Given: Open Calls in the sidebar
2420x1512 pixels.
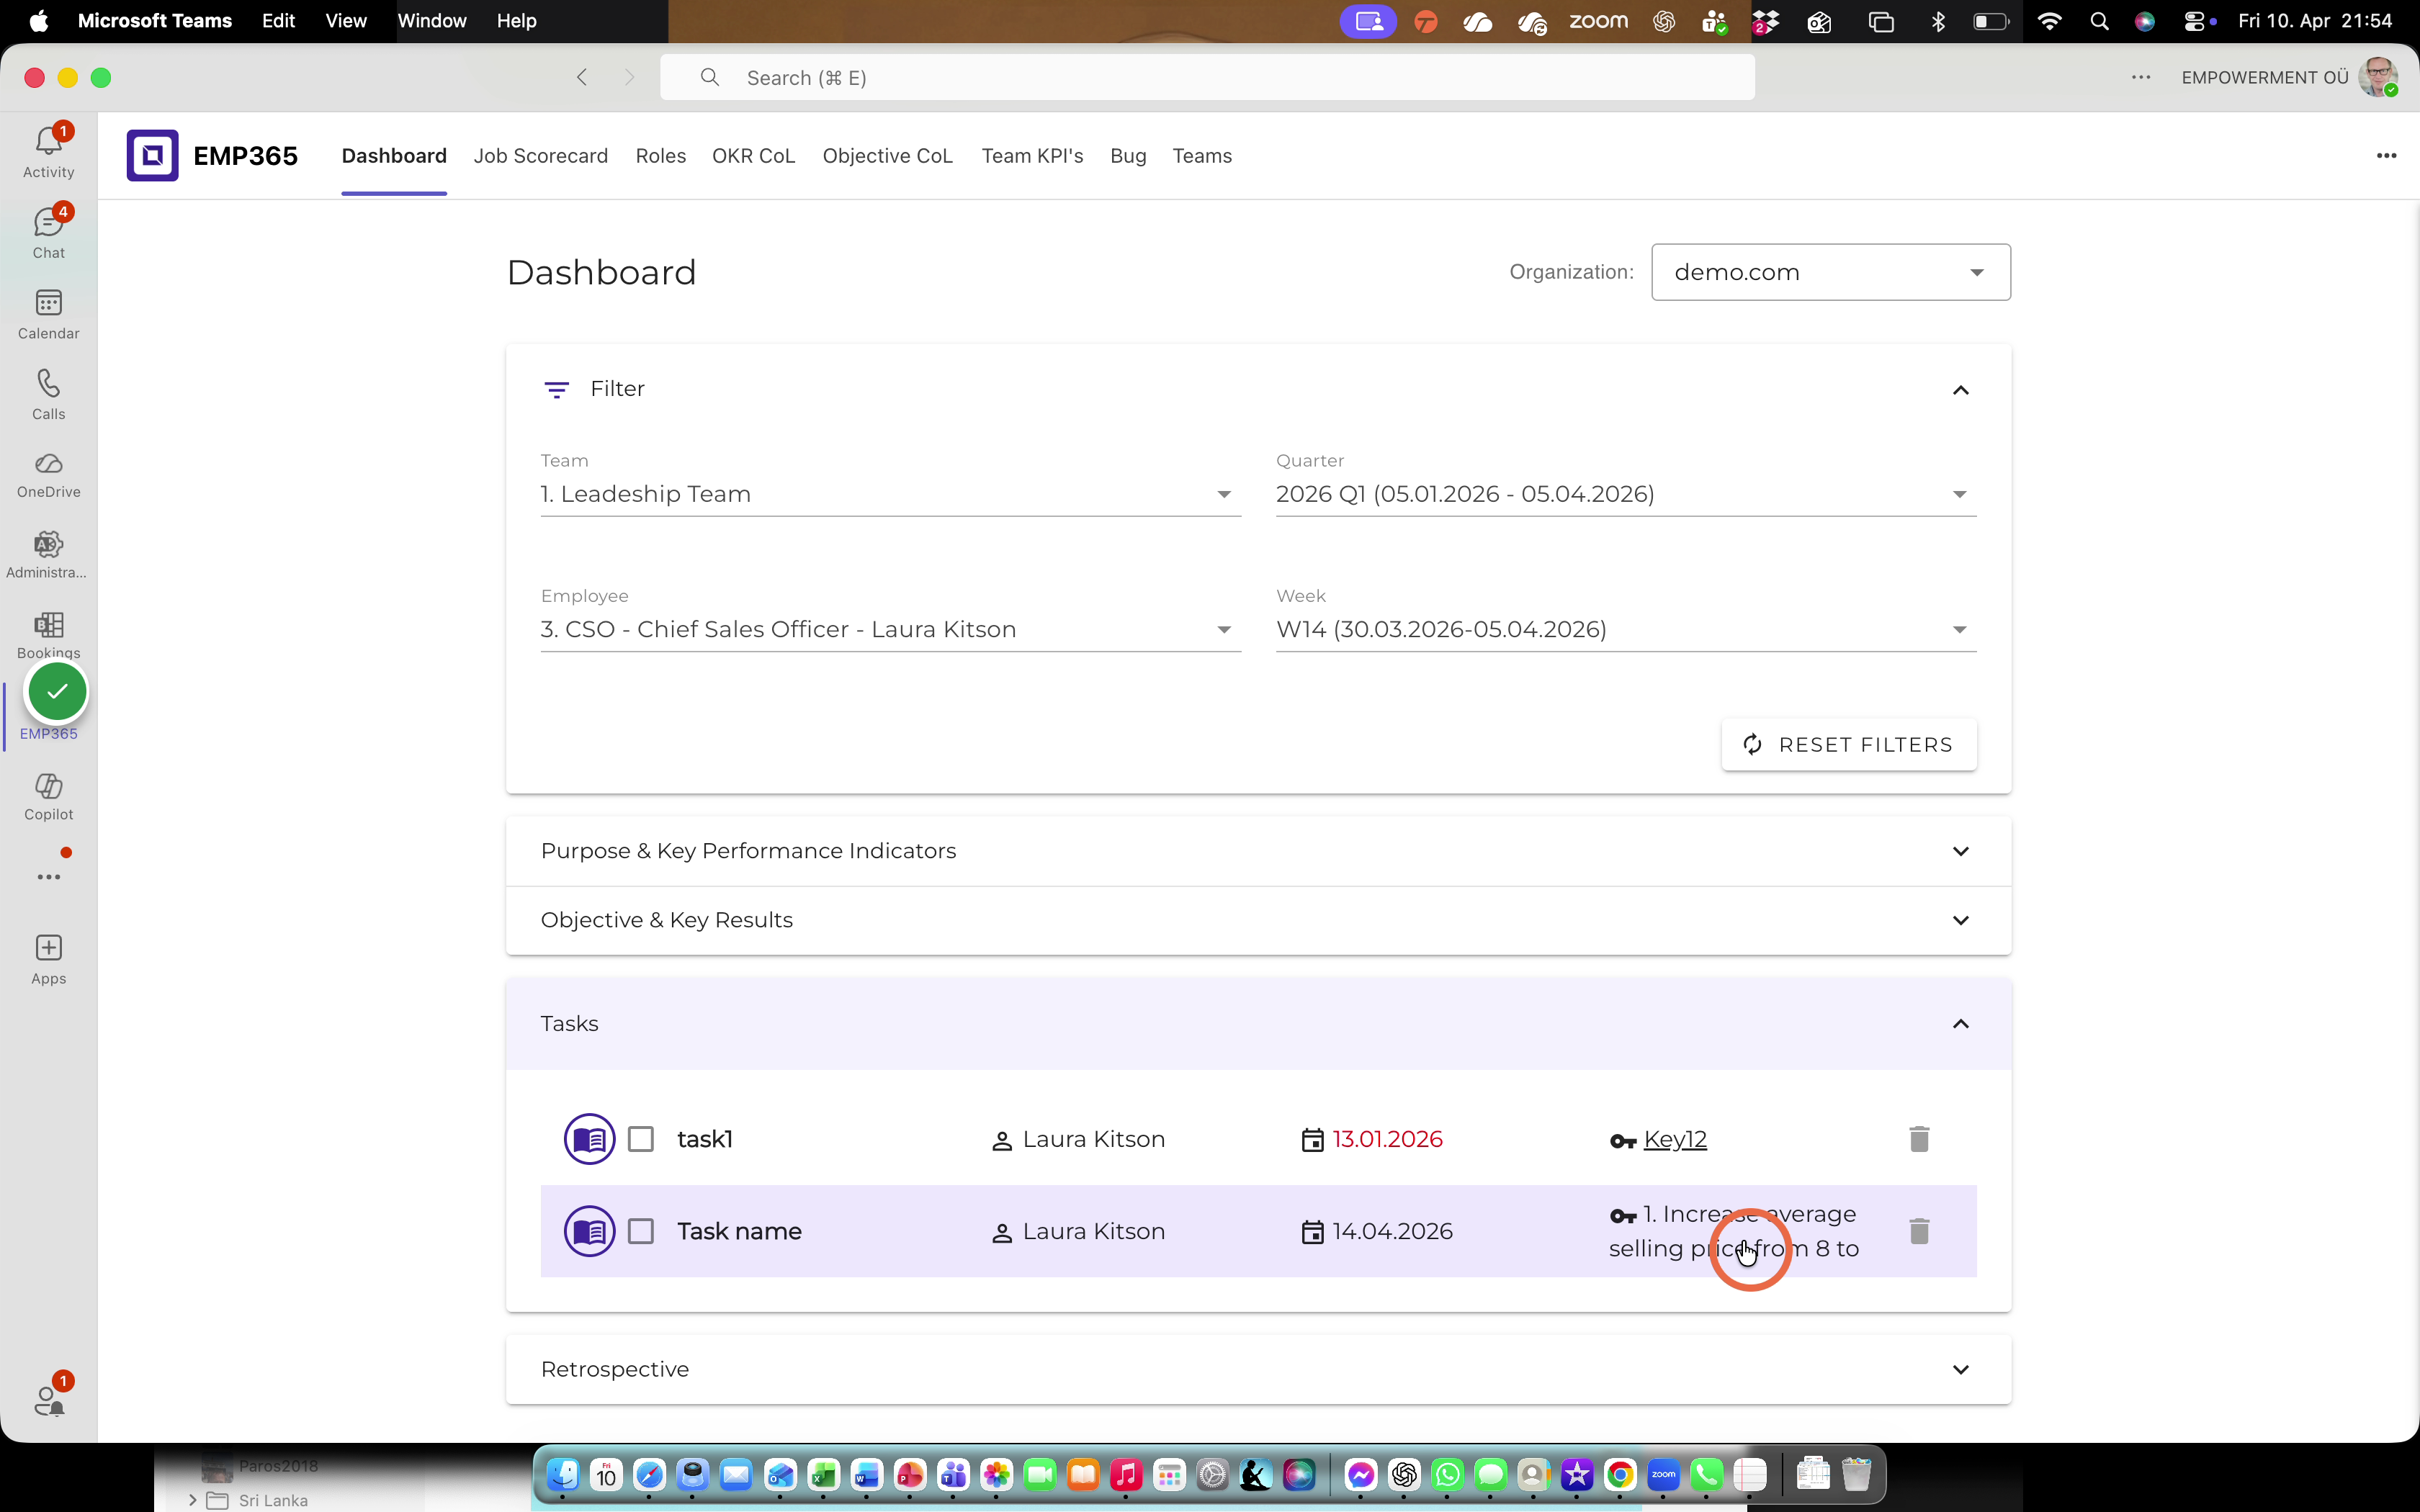Looking at the screenshot, I should tap(48, 395).
